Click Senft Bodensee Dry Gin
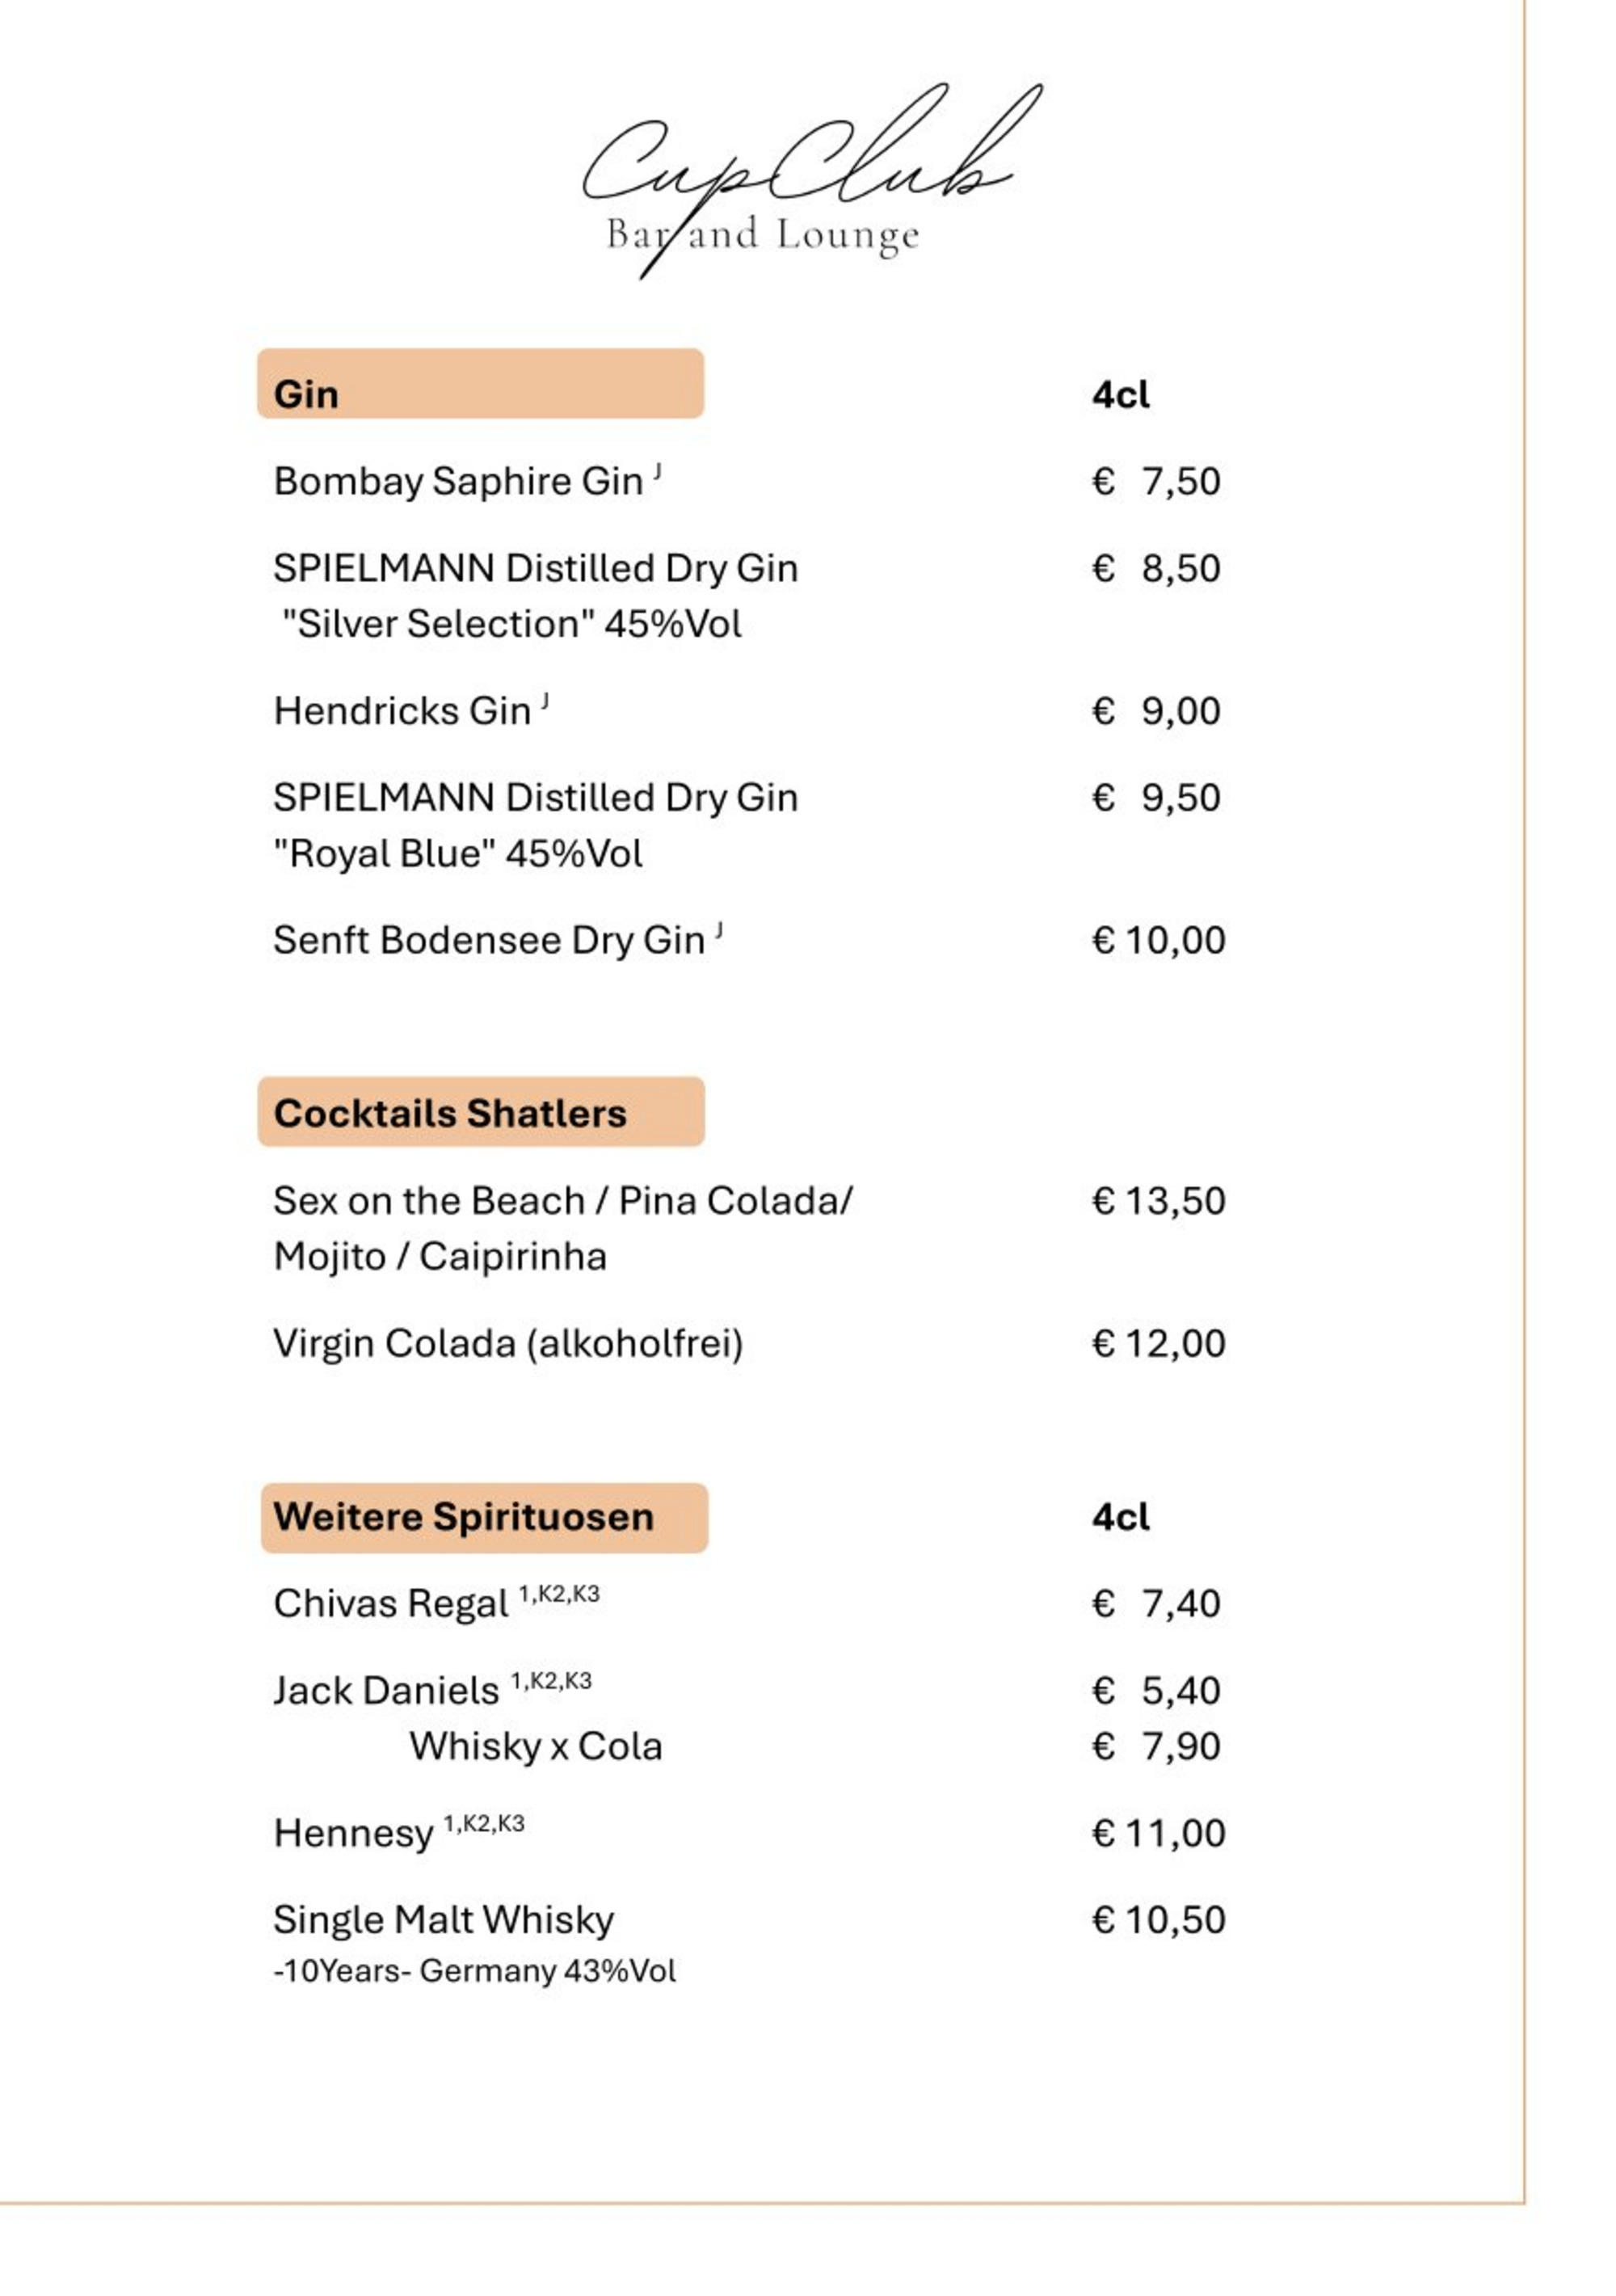The width and height of the screenshot is (1616, 2296). pyautogui.click(x=498, y=941)
